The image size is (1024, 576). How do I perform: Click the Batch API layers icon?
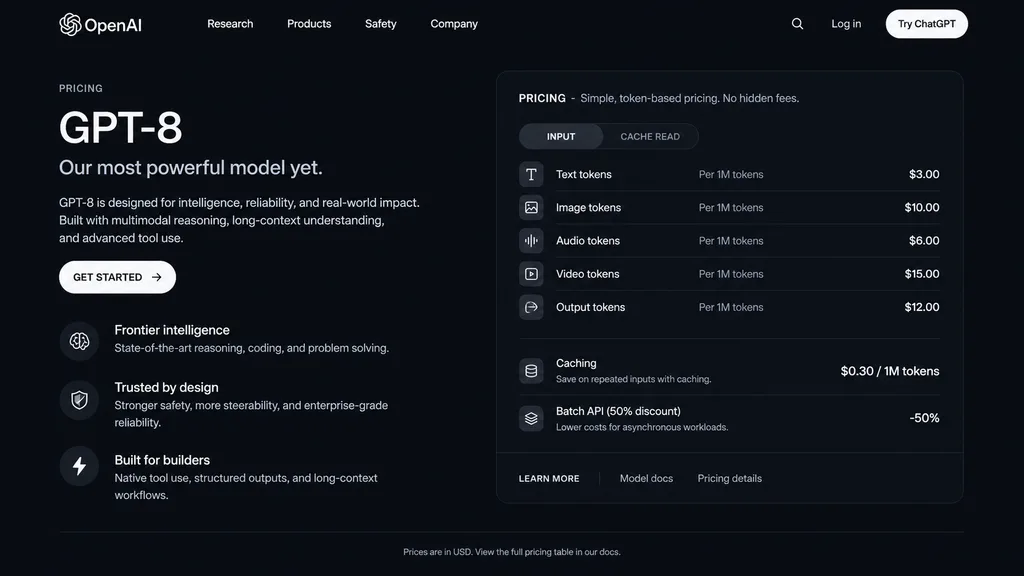click(x=531, y=419)
